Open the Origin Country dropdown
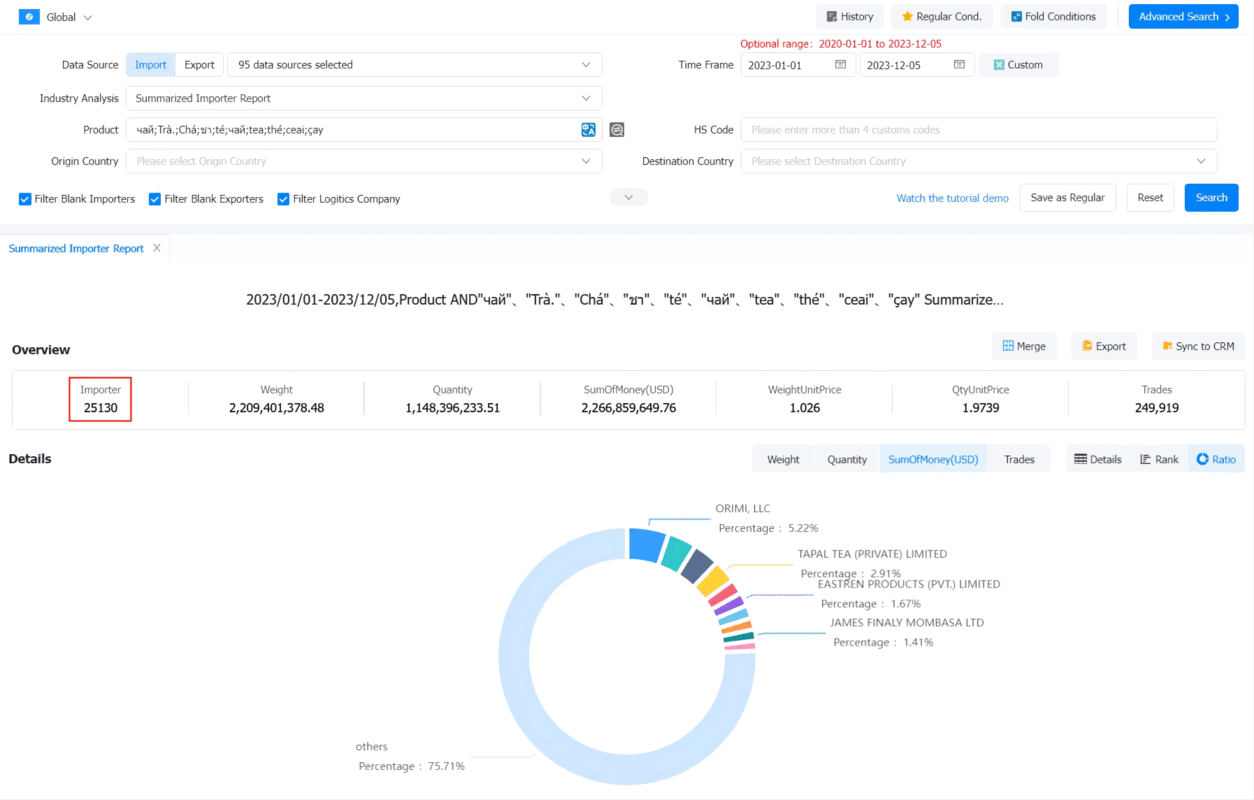Screen dimensions: 1254x800 (364, 161)
